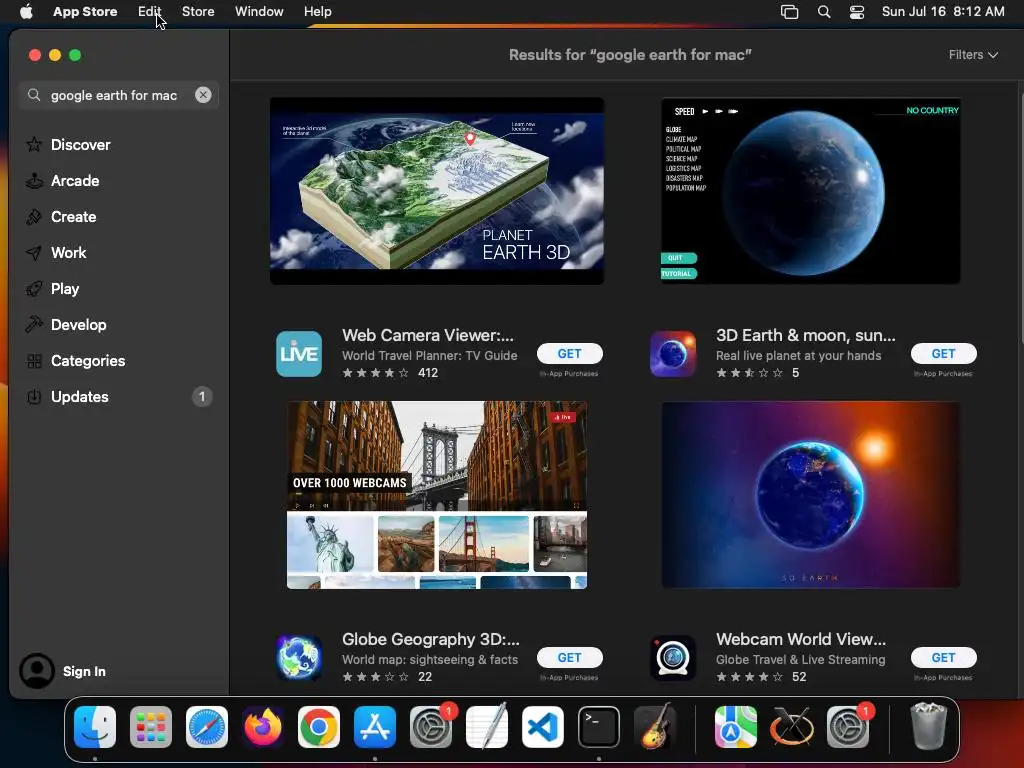Get the Webcam World View app
Viewport: 1024px width, 768px height.
click(944, 658)
